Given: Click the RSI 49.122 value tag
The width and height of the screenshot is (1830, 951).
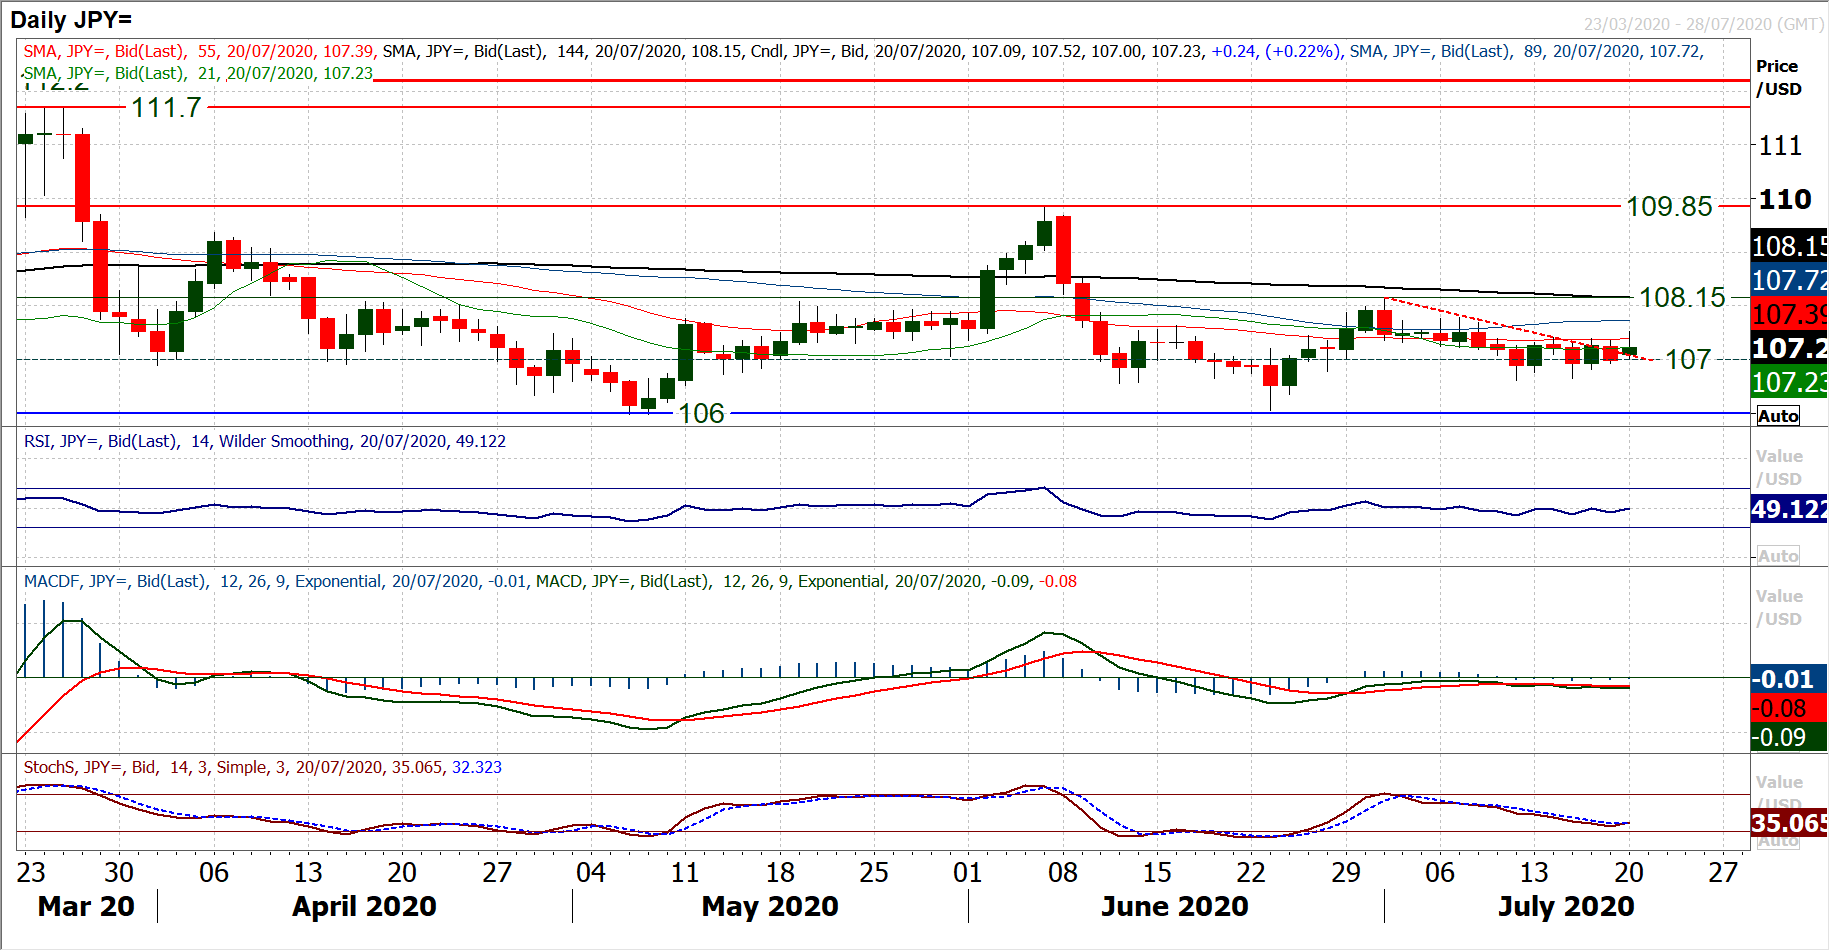Looking at the screenshot, I should [1790, 509].
